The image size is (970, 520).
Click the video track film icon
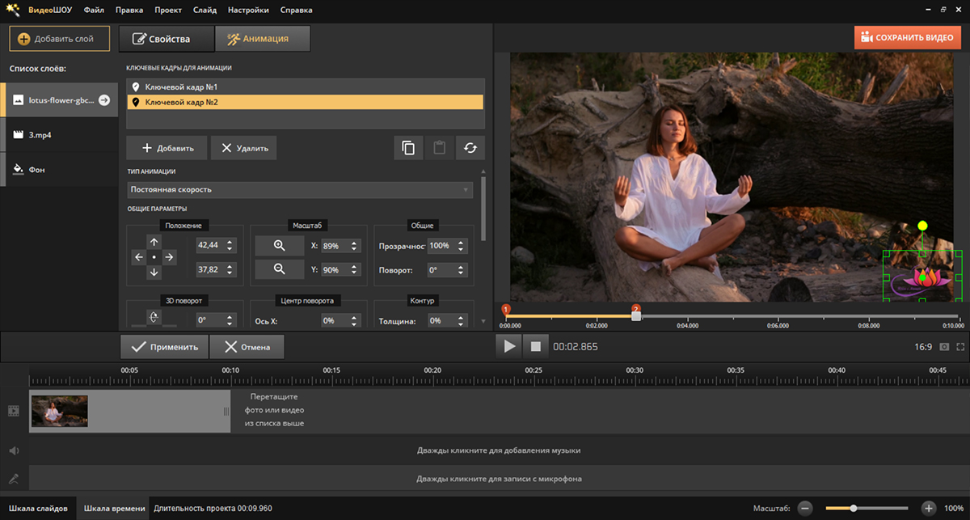pyautogui.click(x=14, y=411)
